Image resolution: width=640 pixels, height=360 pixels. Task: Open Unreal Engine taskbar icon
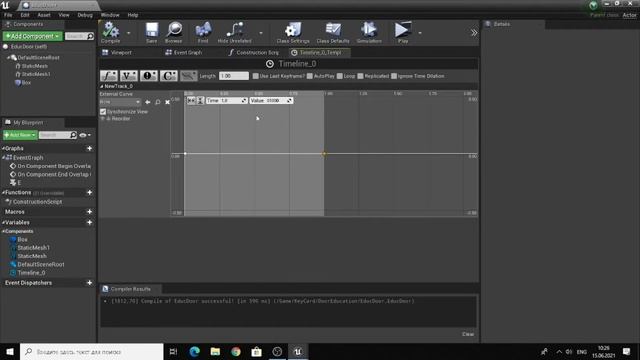(298, 351)
